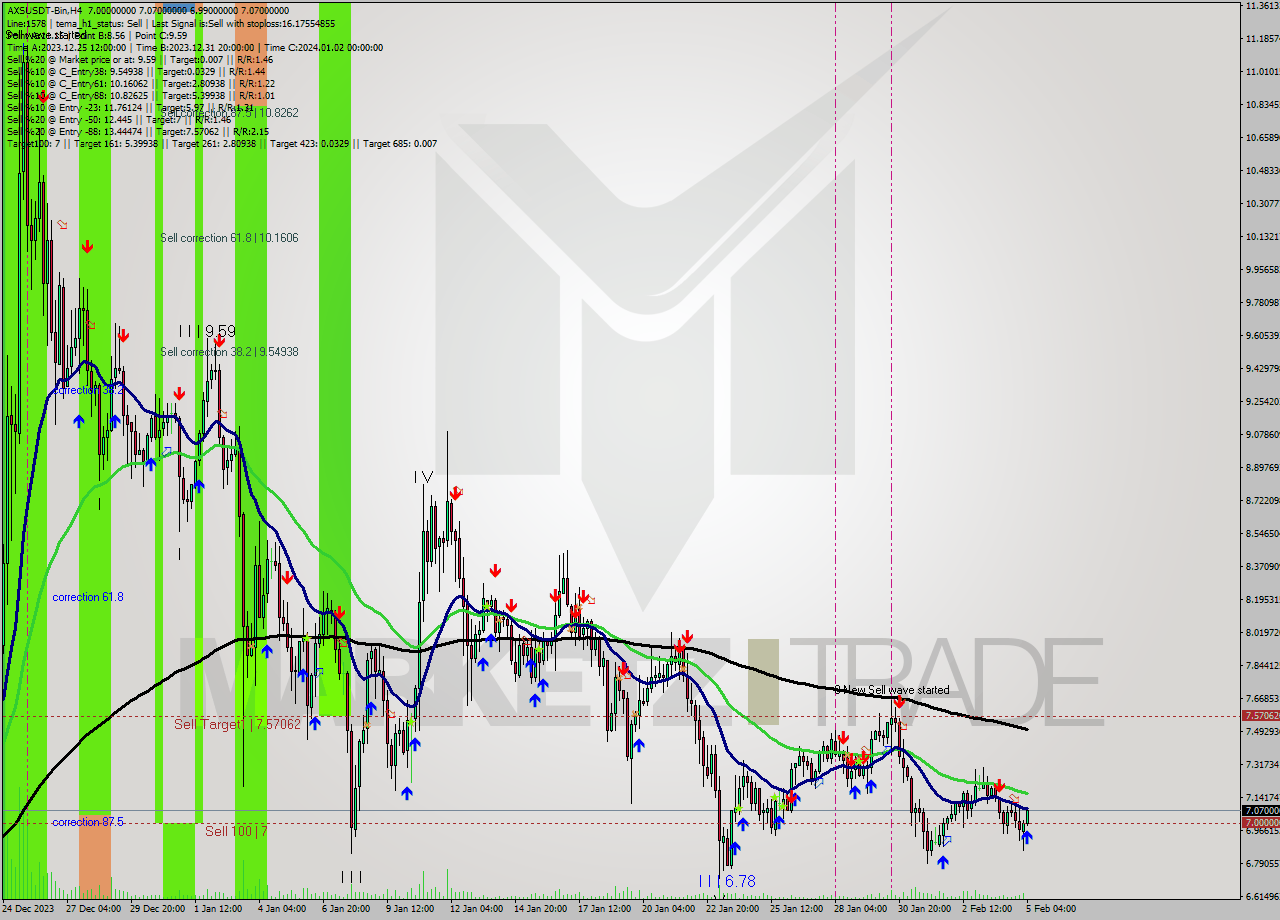Click the black 7.07000 current price tag
This screenshot has height=920, width=1280.
1260,810
